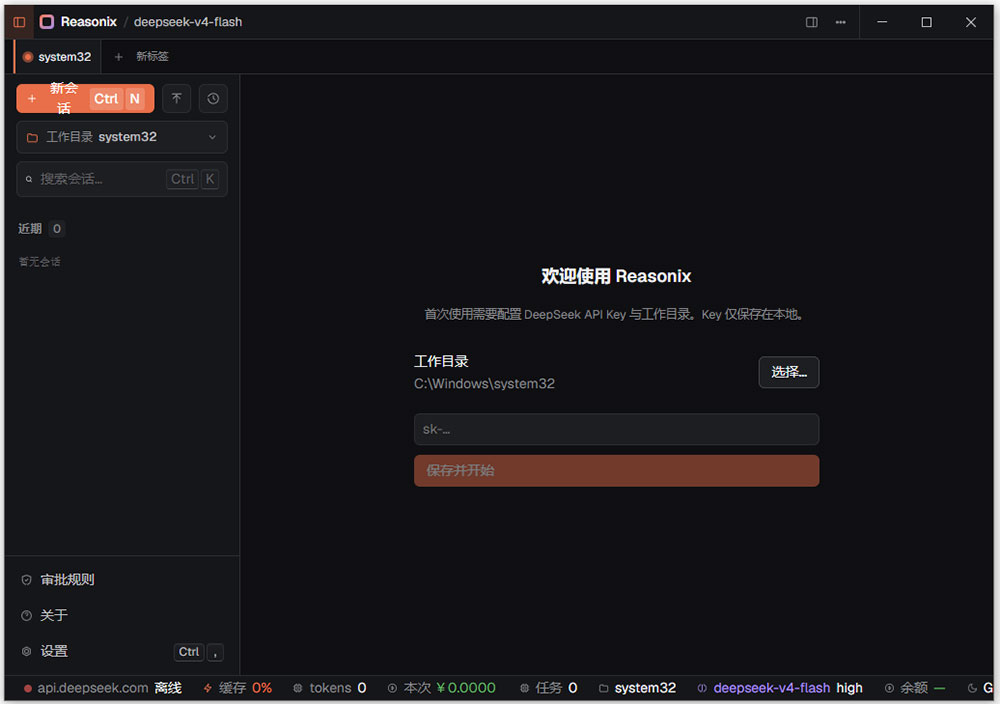Click the red offline status dot
The height and width of the screenshot is (704, 1000).
click(27, 689)
